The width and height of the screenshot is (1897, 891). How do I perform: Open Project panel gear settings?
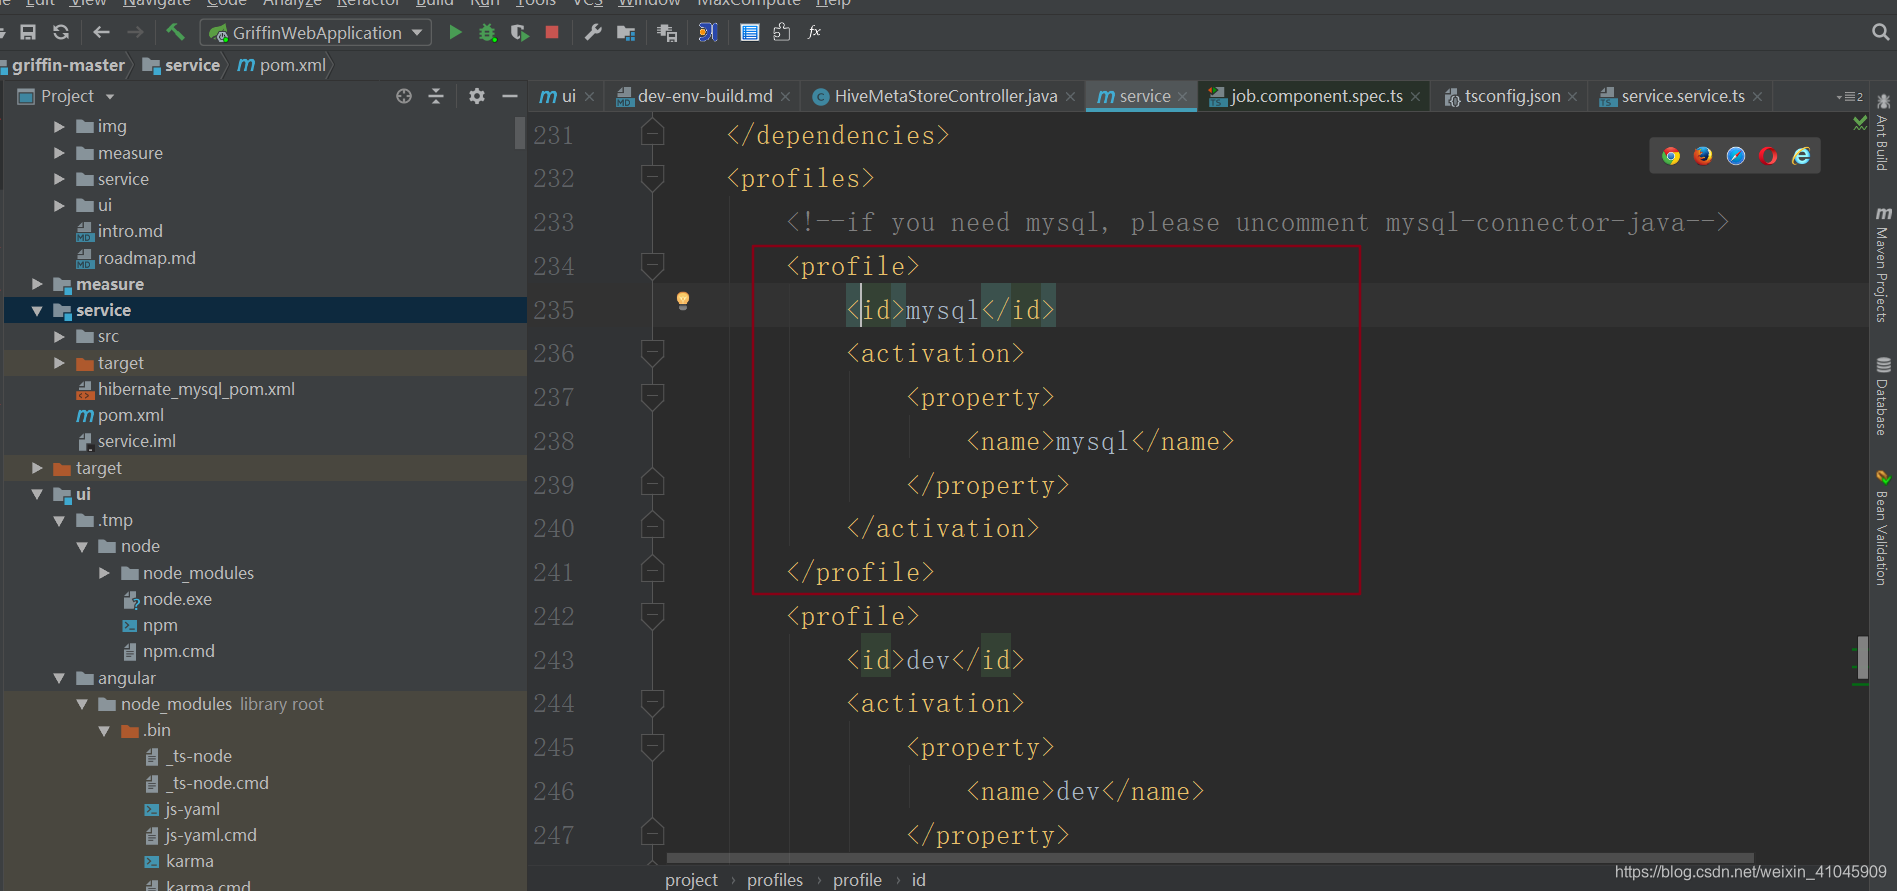pyautogui.click(x=477, y=96)
